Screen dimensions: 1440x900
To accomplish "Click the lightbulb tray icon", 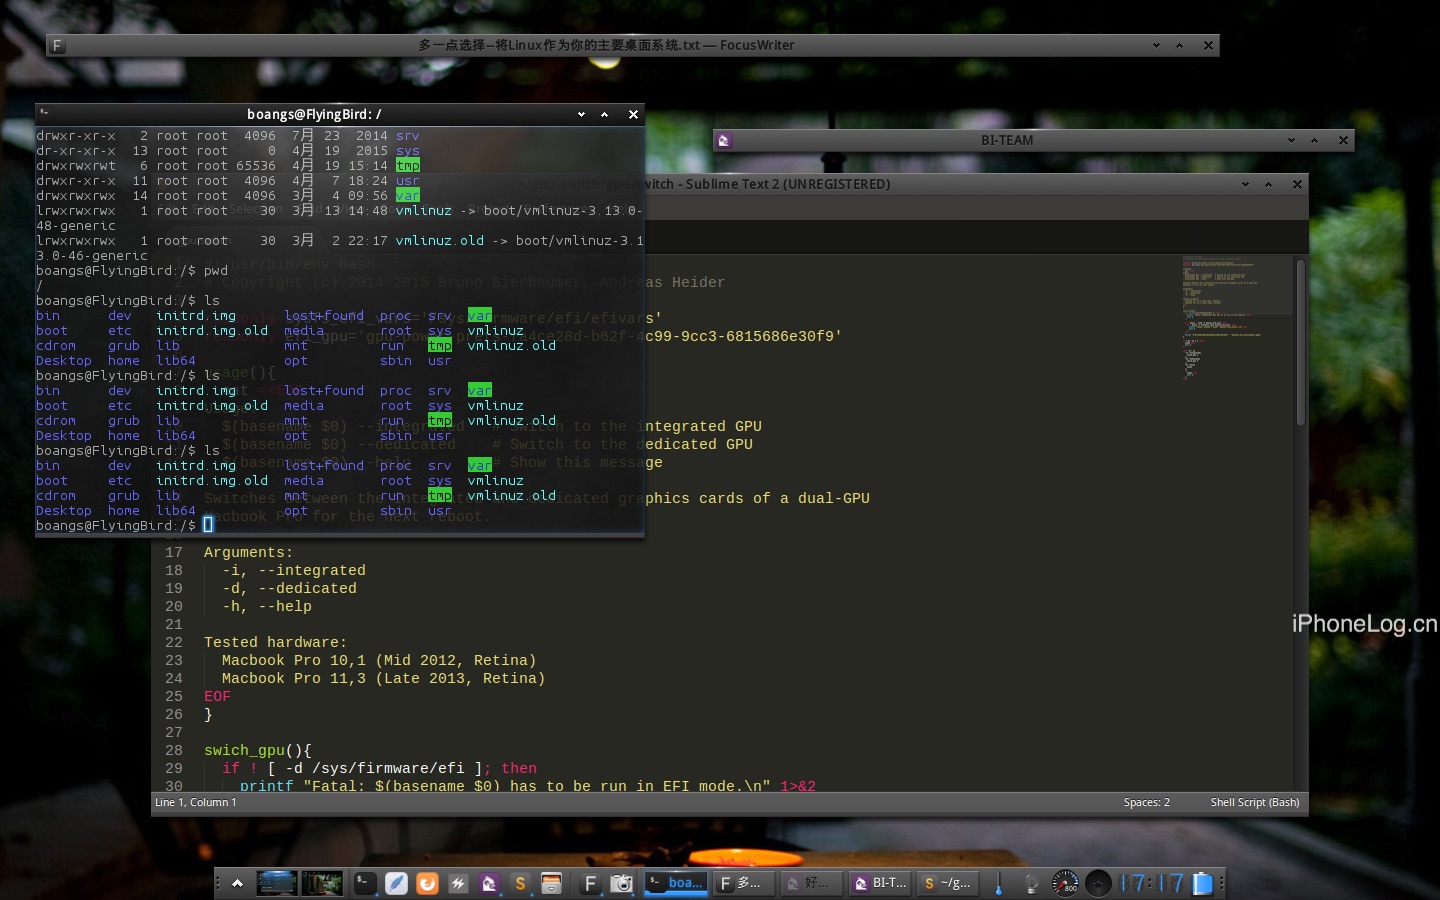I will pyautogui.click(x=1031, y=883).
